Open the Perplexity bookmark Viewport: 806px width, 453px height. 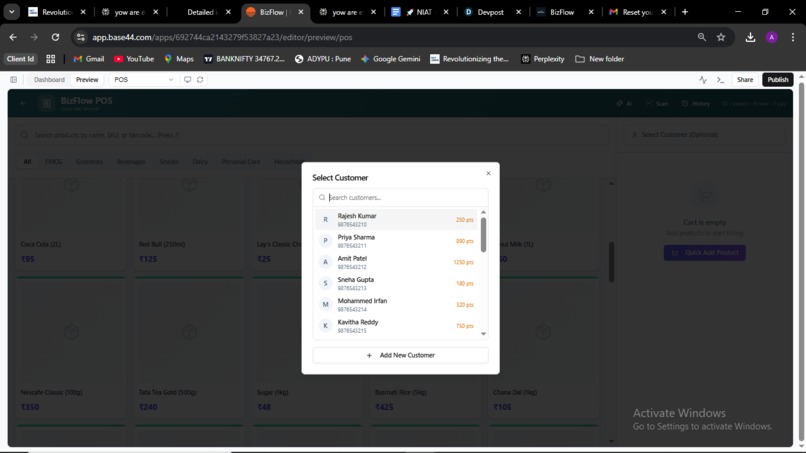click(543, 59)
